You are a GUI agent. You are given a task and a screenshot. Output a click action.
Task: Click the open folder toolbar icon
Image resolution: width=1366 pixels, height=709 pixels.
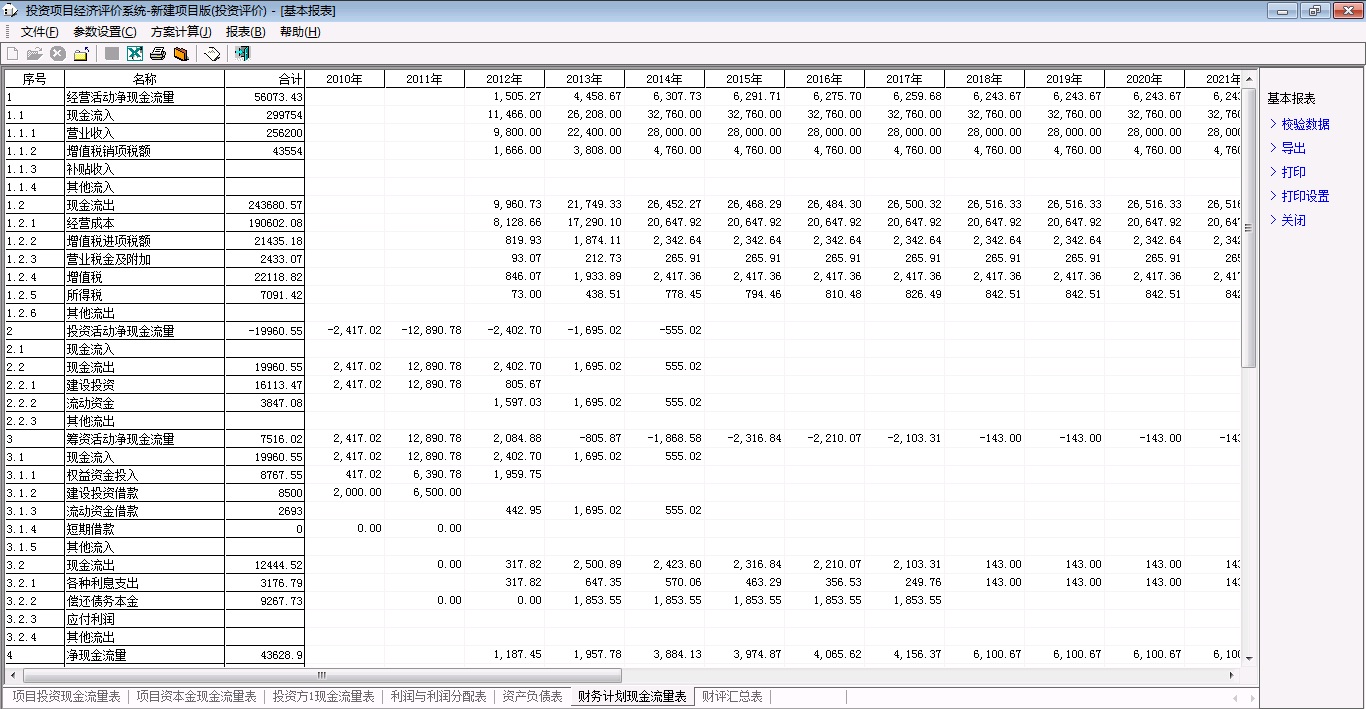click(x=34, y=54)
